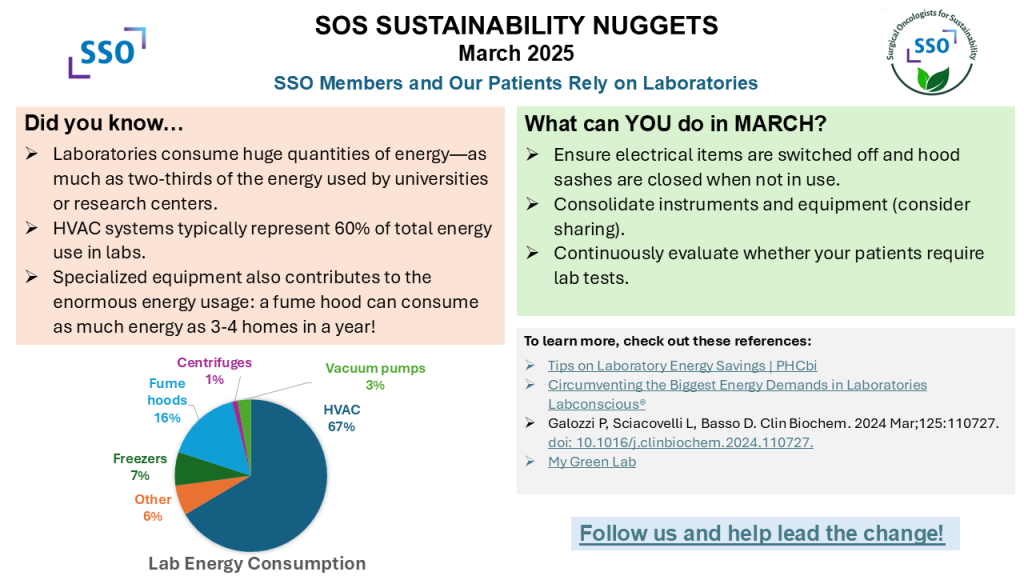Viewport: 1024px width, 576px height.
Task: Open the My Green Lab link
Action: point(591,461)
